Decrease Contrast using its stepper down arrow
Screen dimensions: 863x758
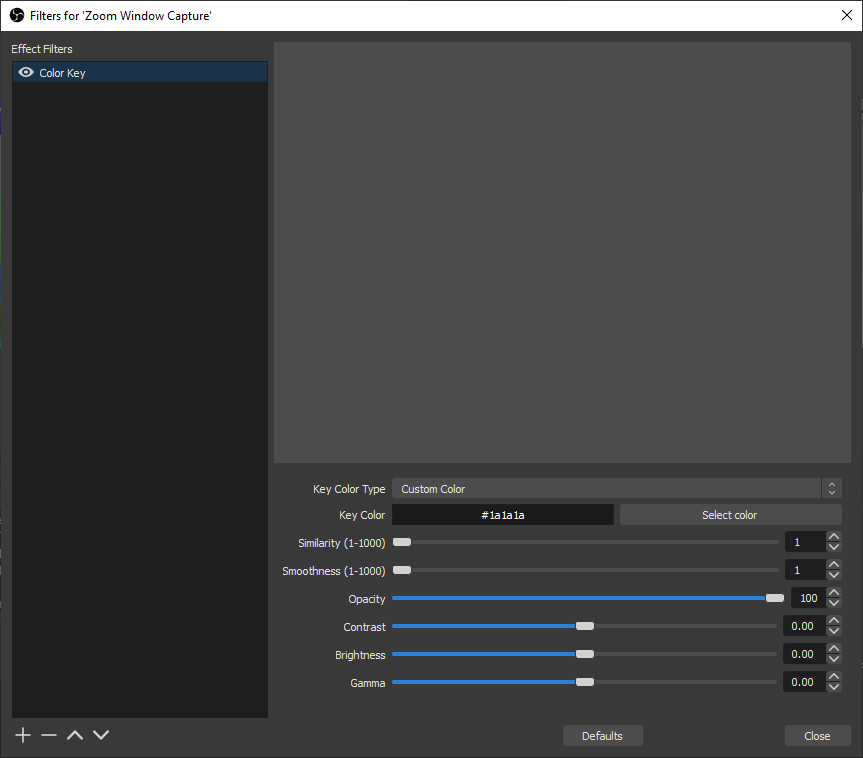pos(834,631)
